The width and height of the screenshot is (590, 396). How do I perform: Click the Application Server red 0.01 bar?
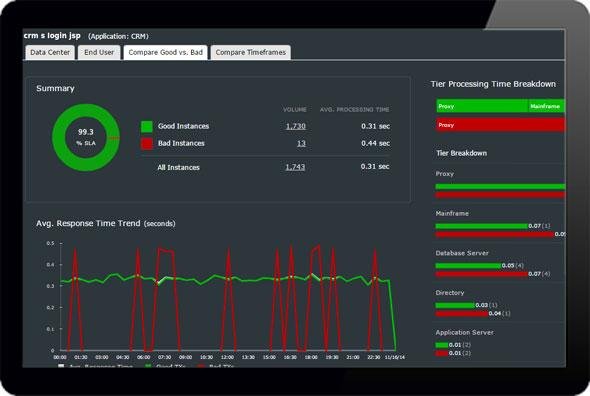point(442,353)
